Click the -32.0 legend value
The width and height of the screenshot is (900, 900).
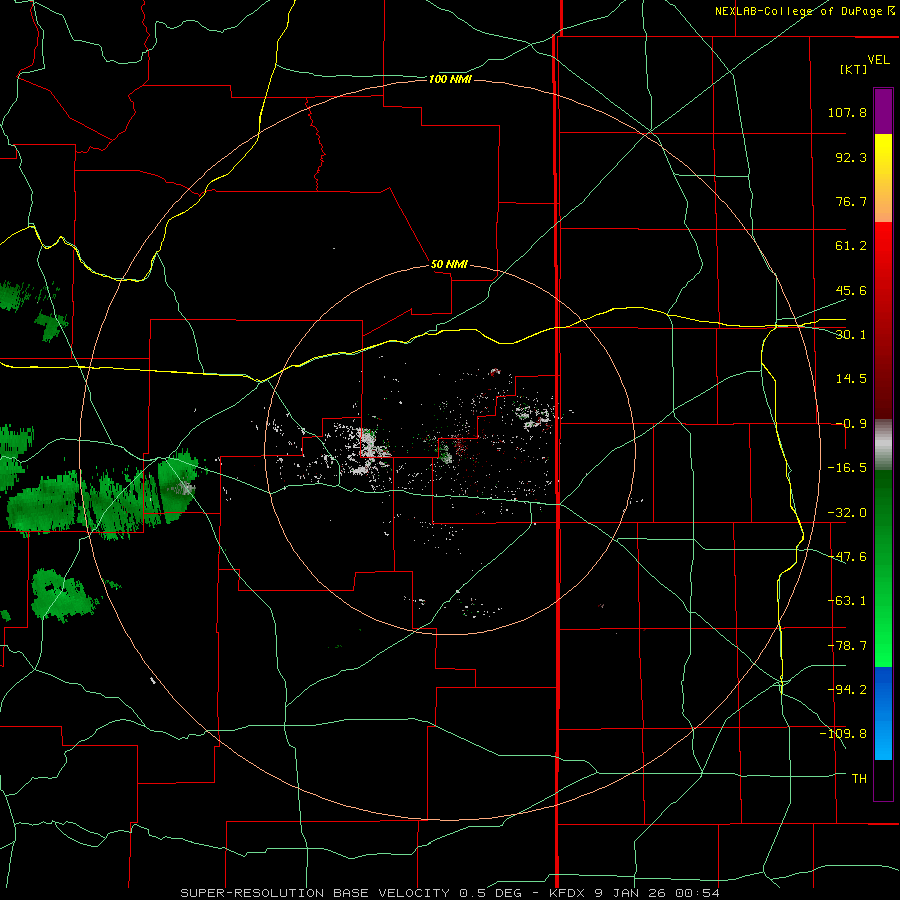point(847,513)
